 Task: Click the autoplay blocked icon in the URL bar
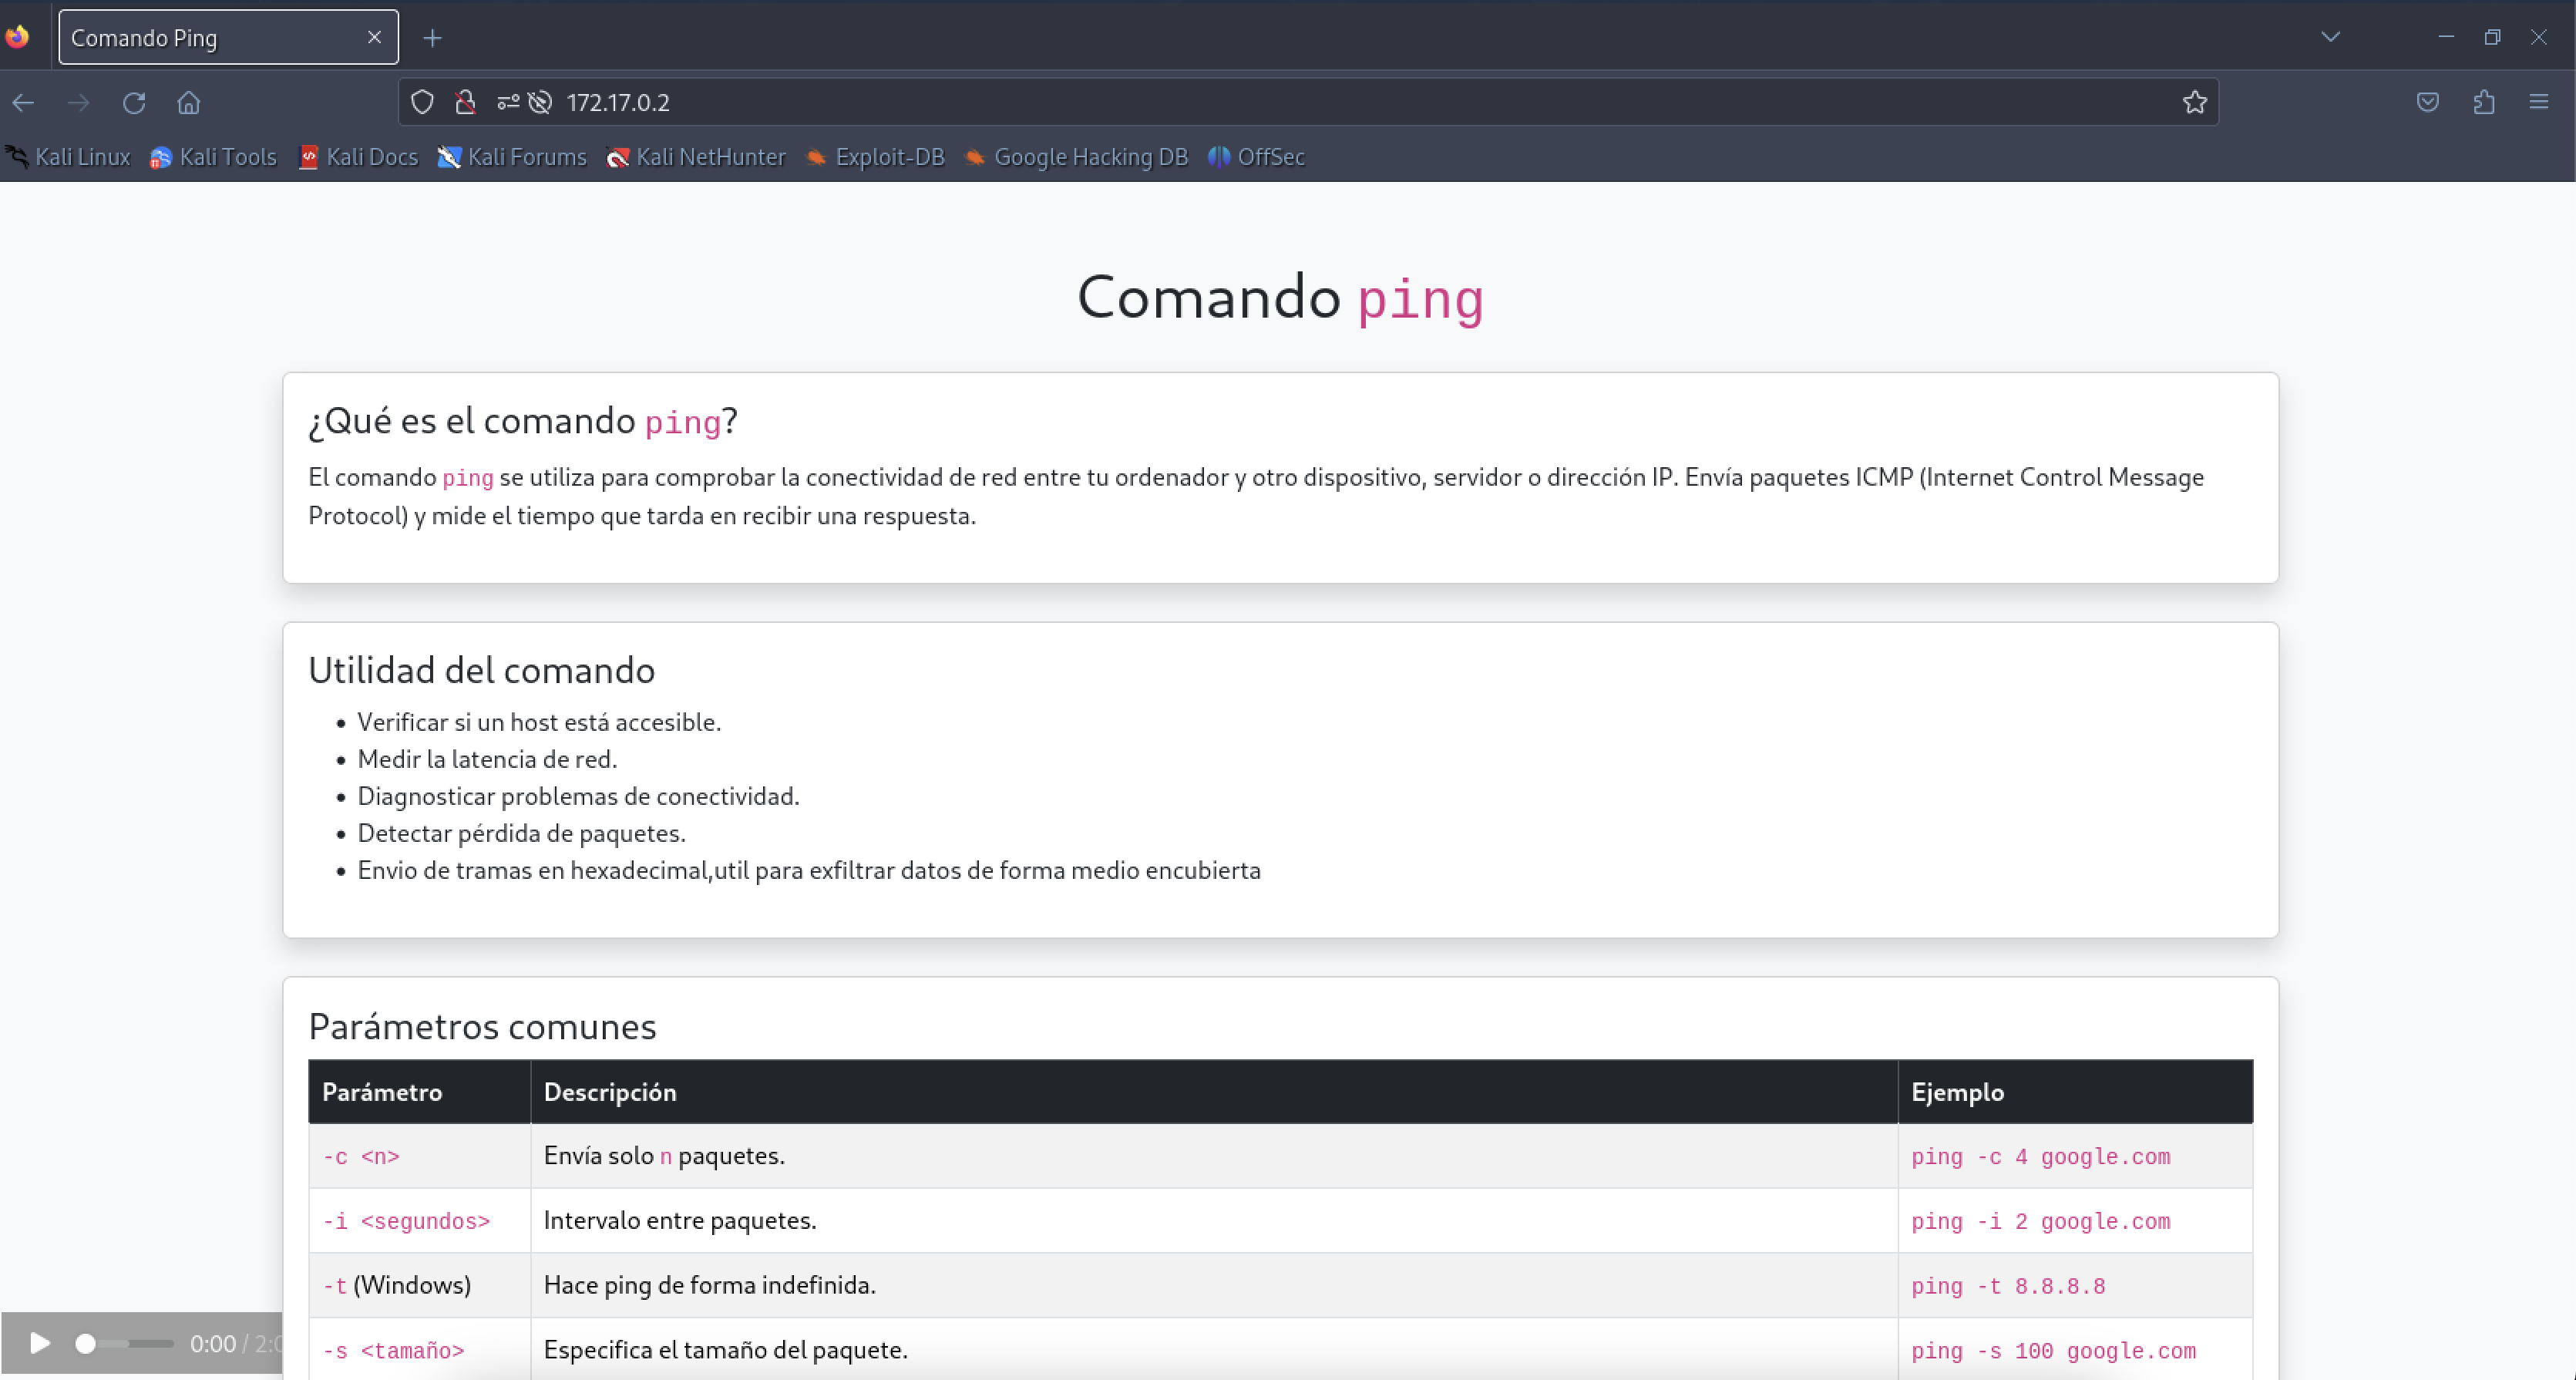[x=540, y=102]
